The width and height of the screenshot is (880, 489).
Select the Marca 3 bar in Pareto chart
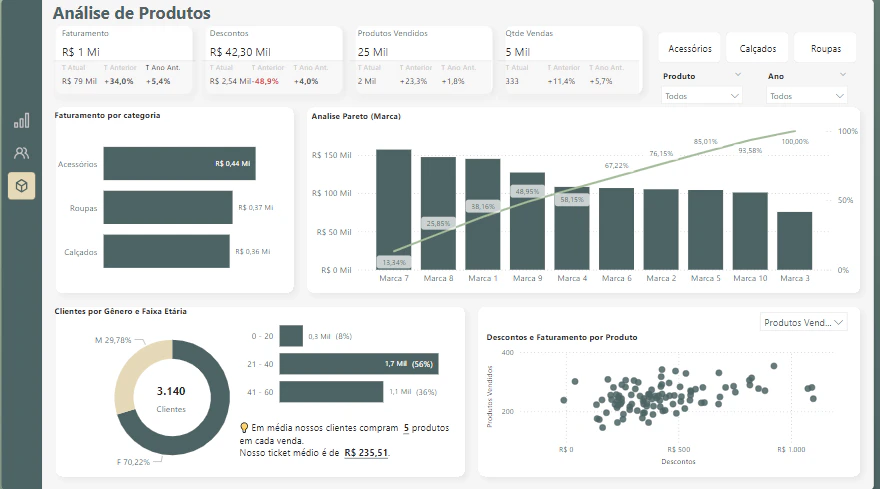tap(794, 241)
